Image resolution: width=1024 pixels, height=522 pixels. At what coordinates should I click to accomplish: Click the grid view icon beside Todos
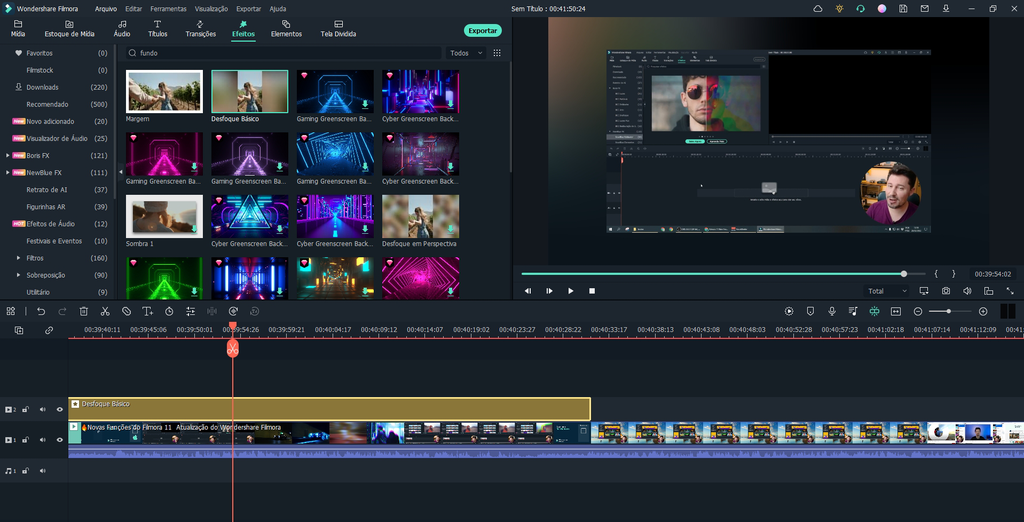(x=497, y=53)
